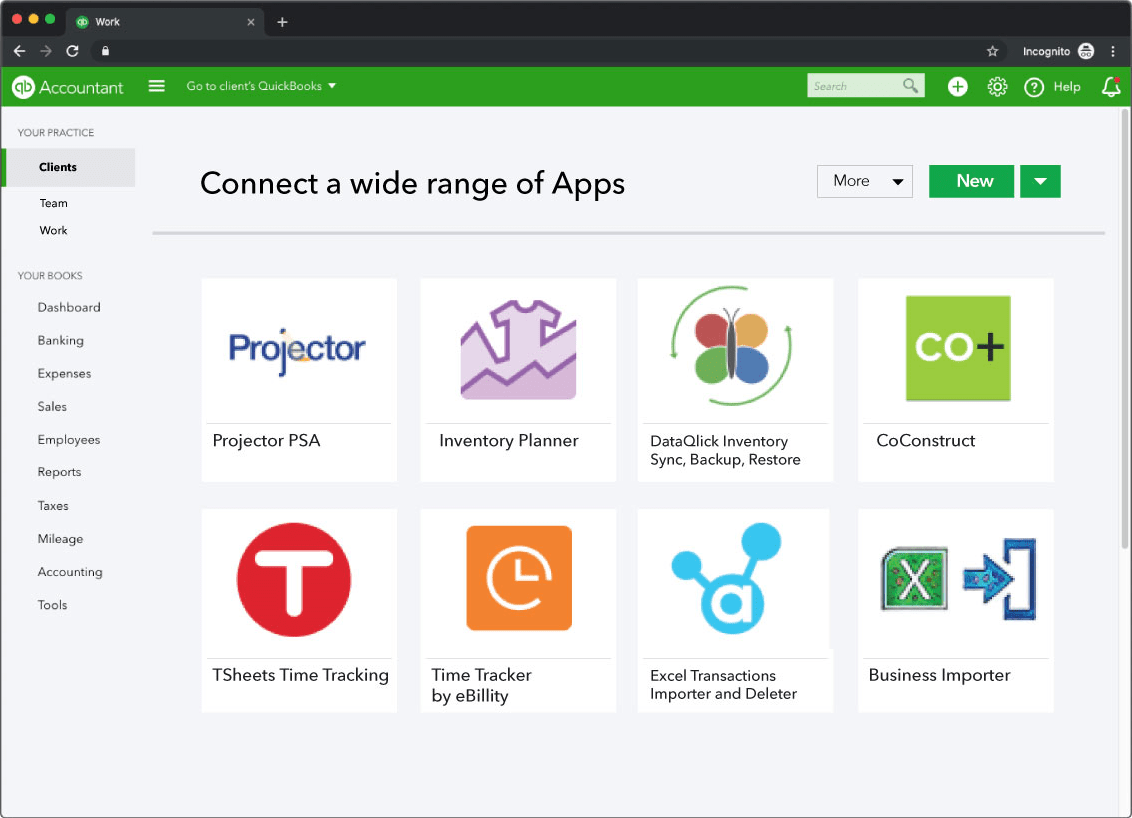The image size is (1132, 818).
Task: Open Work in the sidebar
Action: pos(53,230)
